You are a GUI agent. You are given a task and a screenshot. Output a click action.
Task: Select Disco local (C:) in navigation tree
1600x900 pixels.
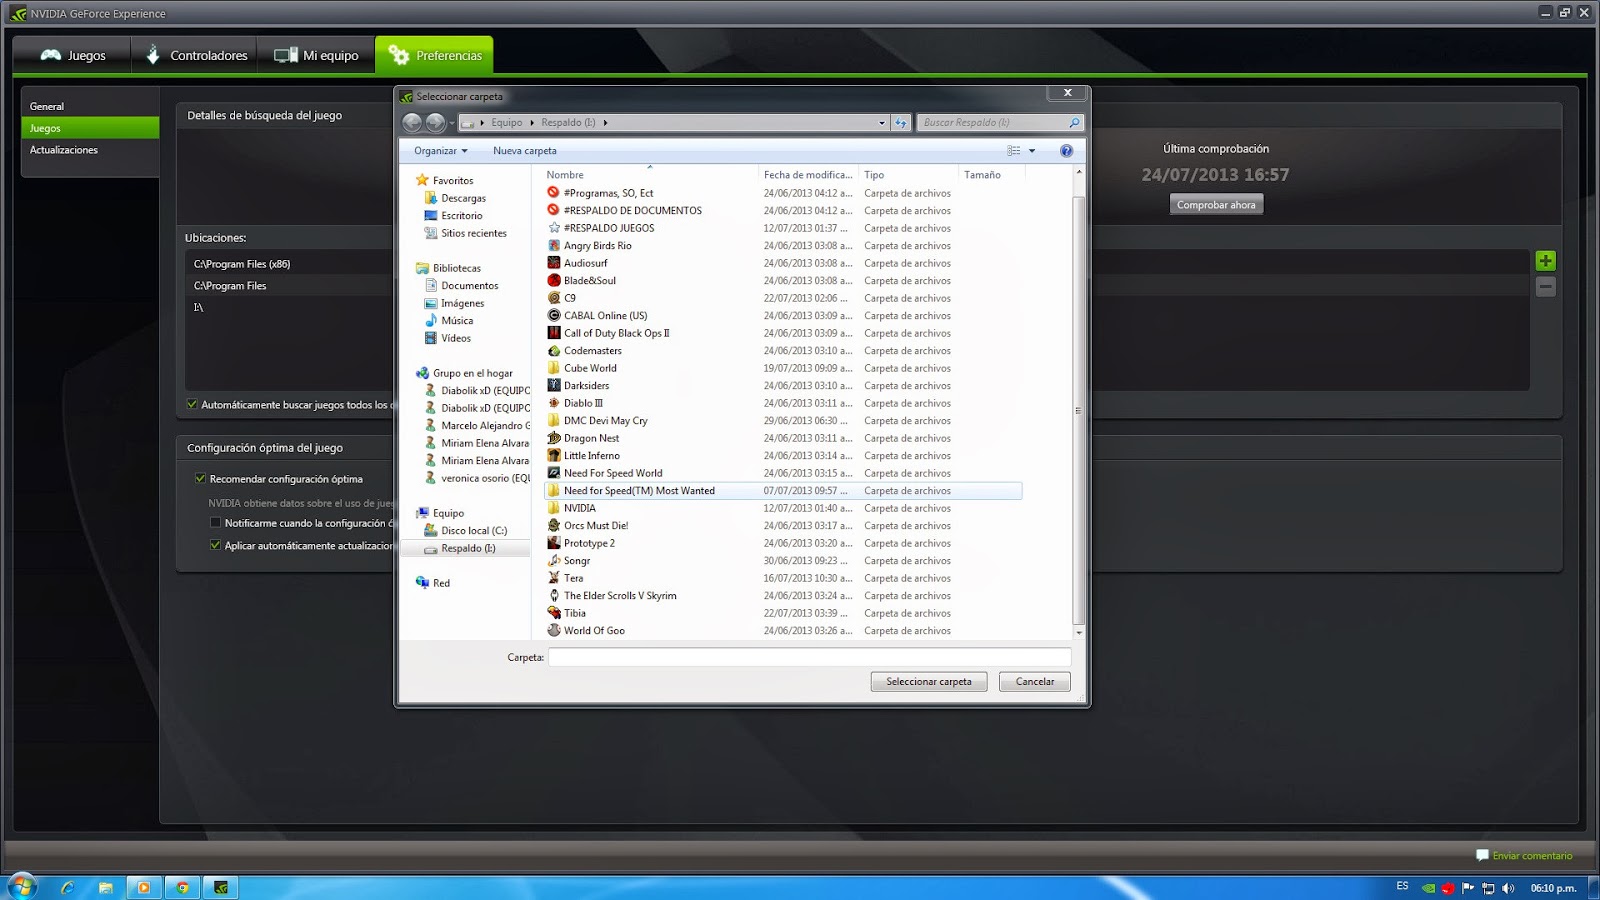[x=474, y=531]
